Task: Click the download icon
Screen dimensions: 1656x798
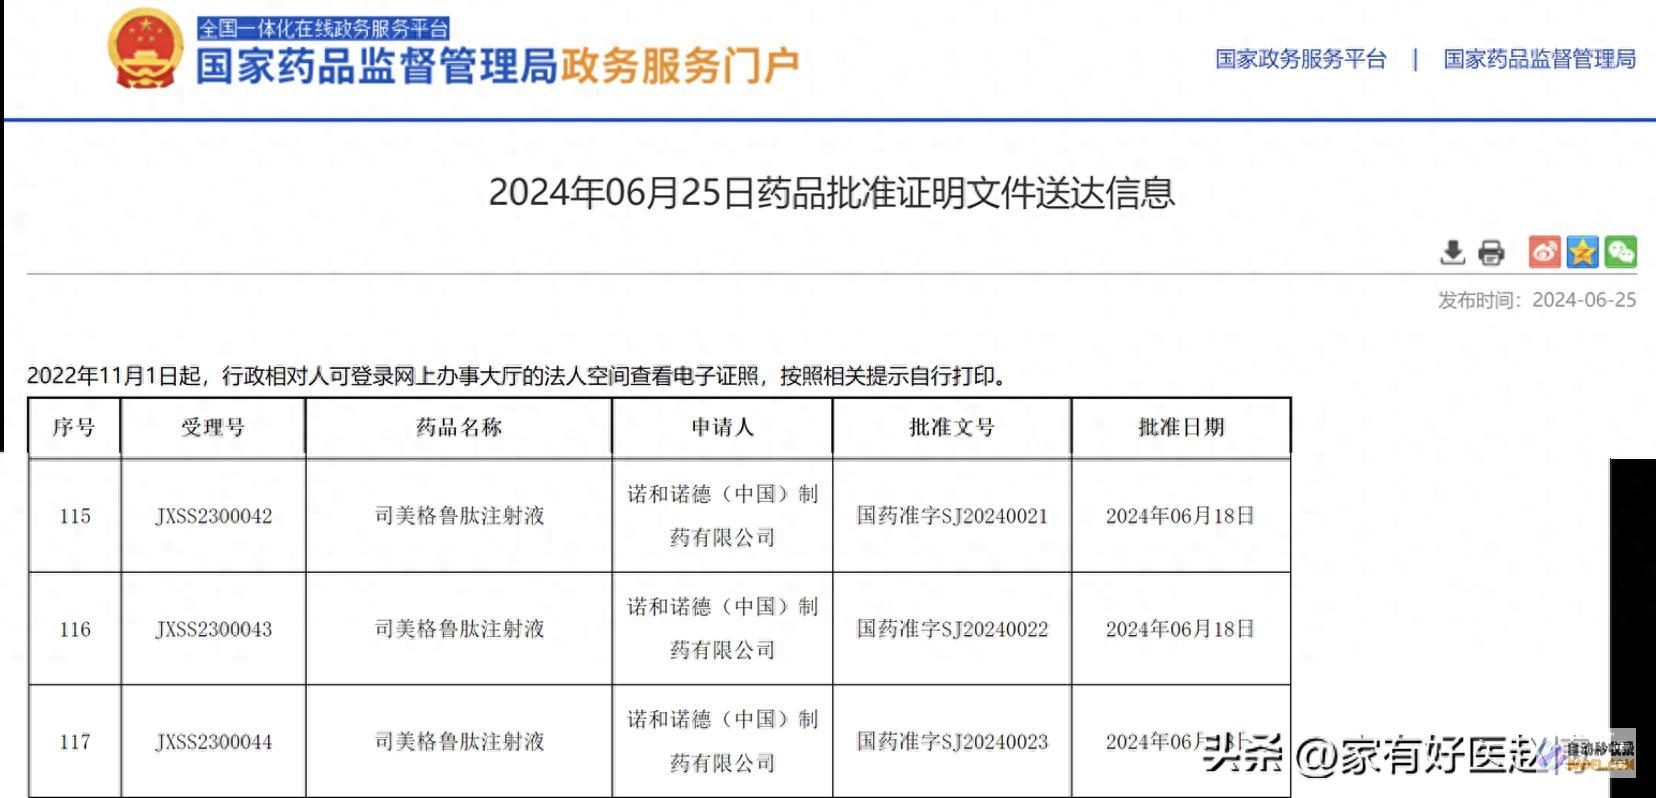Action: [1452, 252]
